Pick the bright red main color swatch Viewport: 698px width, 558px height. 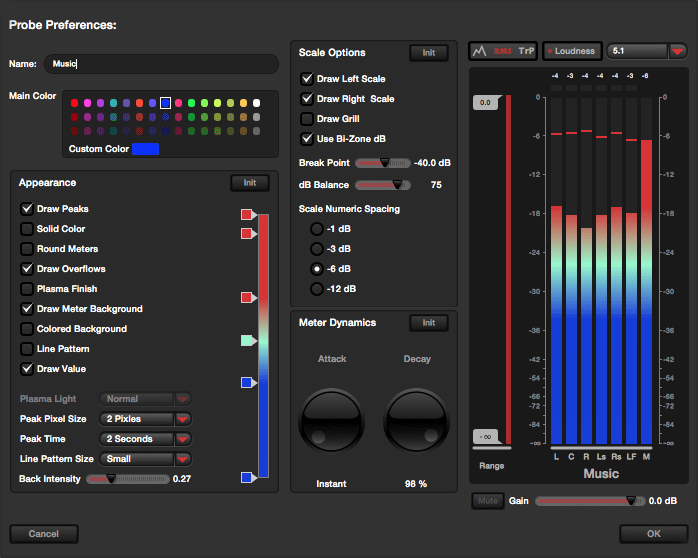(x=74, y=103)
